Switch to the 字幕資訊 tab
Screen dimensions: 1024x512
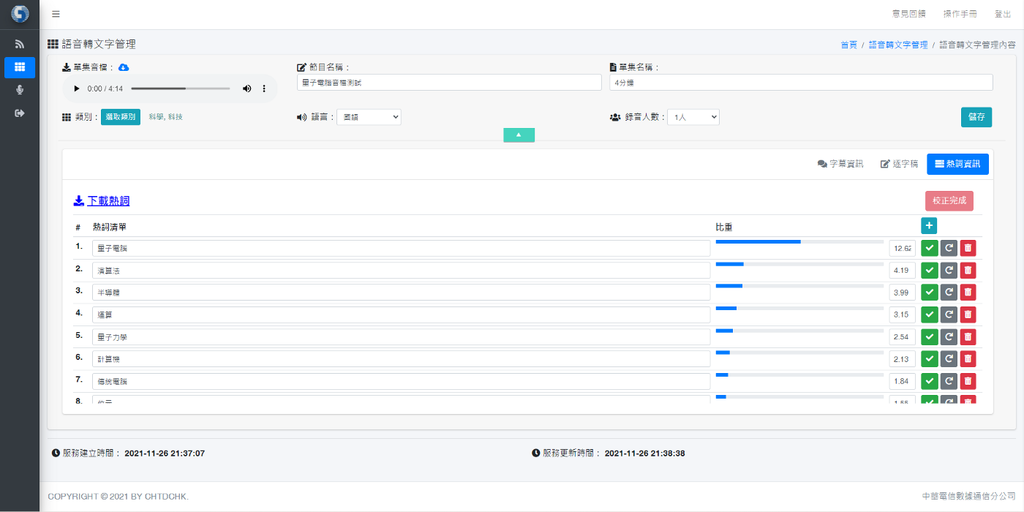(840, 165)
